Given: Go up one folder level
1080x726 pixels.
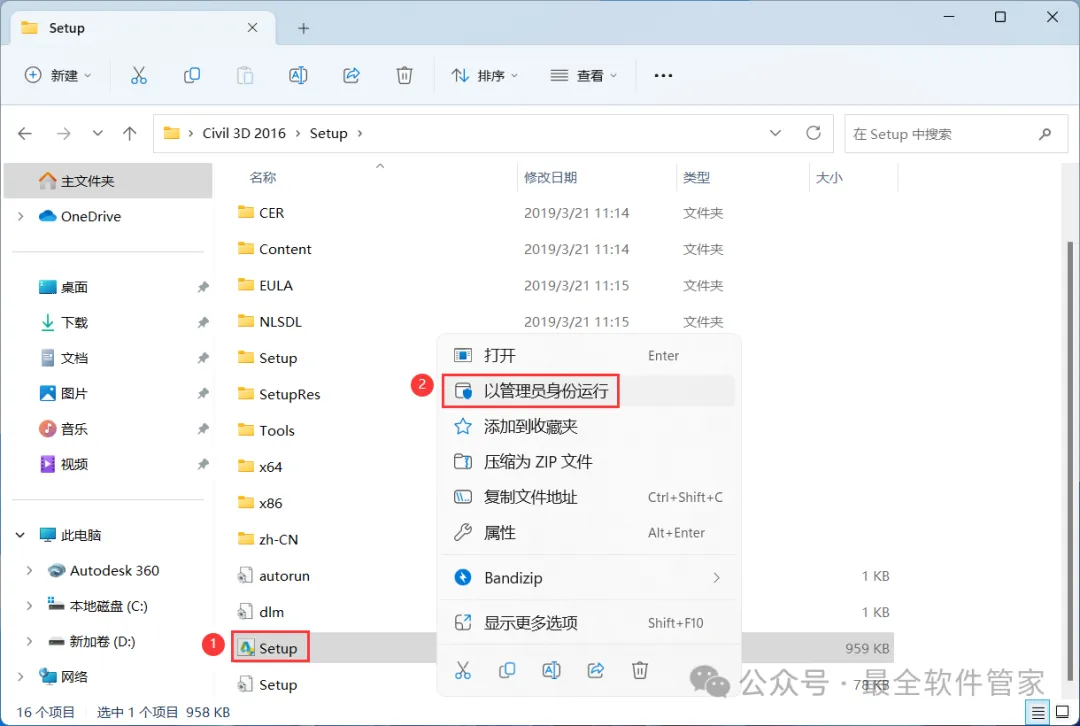Looking at the screenshot, I should tap(129, 133).
